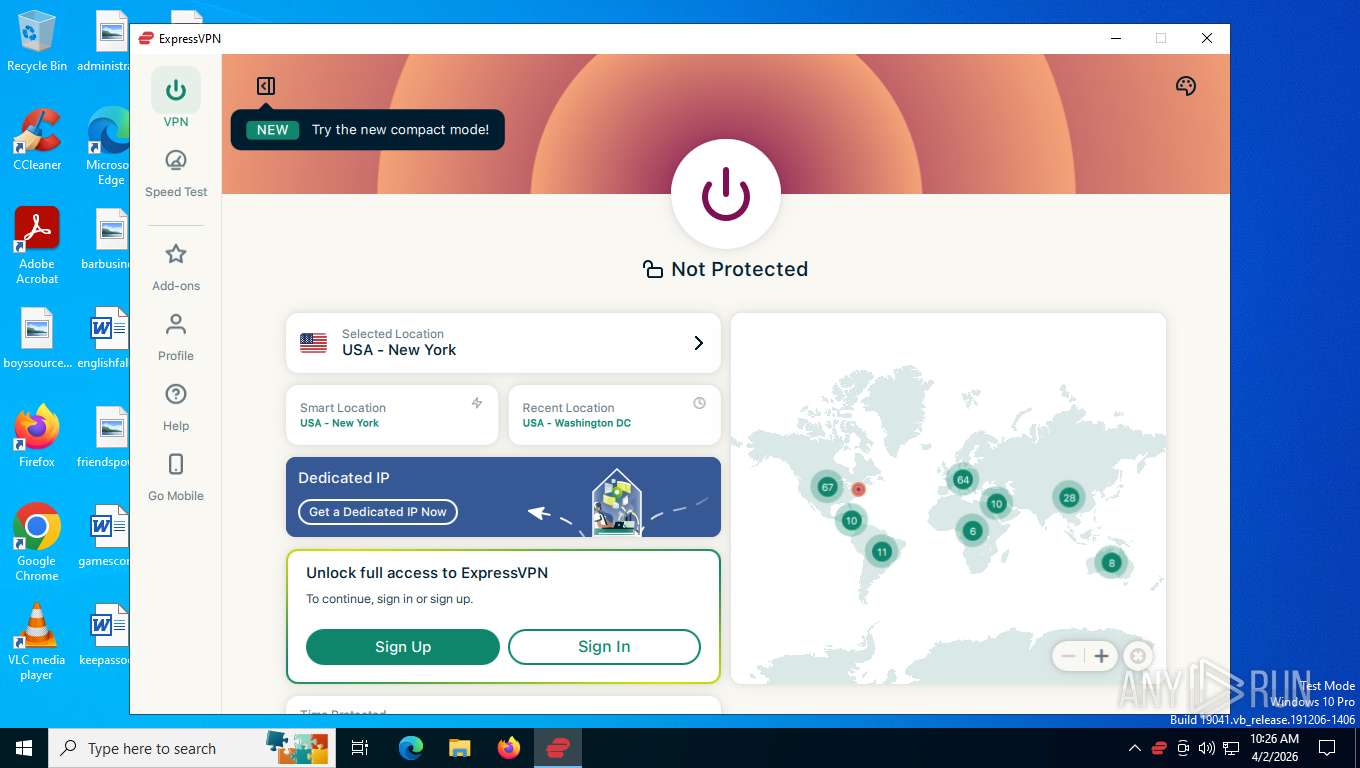Viewport: 1360px width, 768px height.
Task: Click the 64 server cluster in Europe
Action: click(963, 479)
